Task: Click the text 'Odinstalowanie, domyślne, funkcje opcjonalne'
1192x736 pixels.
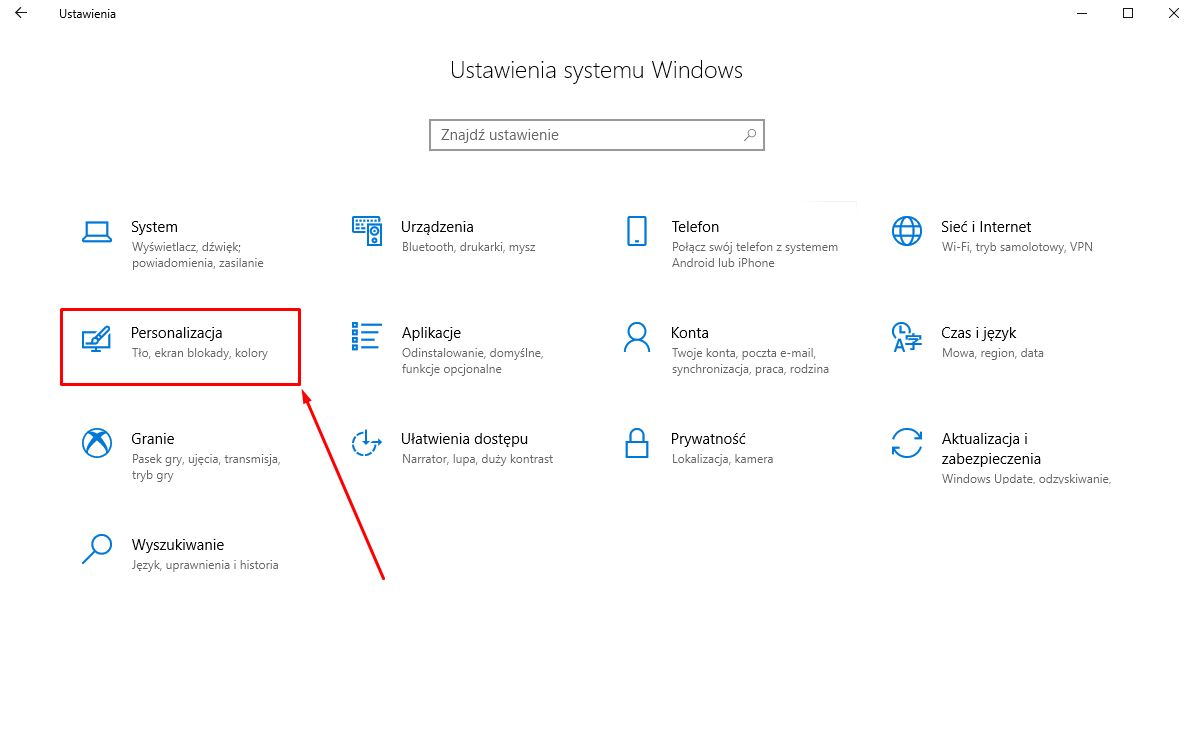Action: point(472,361)
